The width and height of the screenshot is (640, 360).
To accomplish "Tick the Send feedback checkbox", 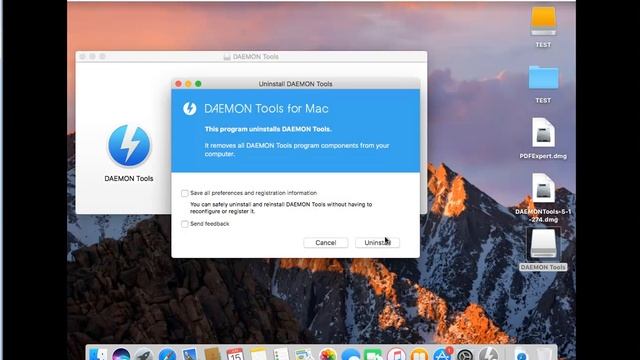I will 184,224.
